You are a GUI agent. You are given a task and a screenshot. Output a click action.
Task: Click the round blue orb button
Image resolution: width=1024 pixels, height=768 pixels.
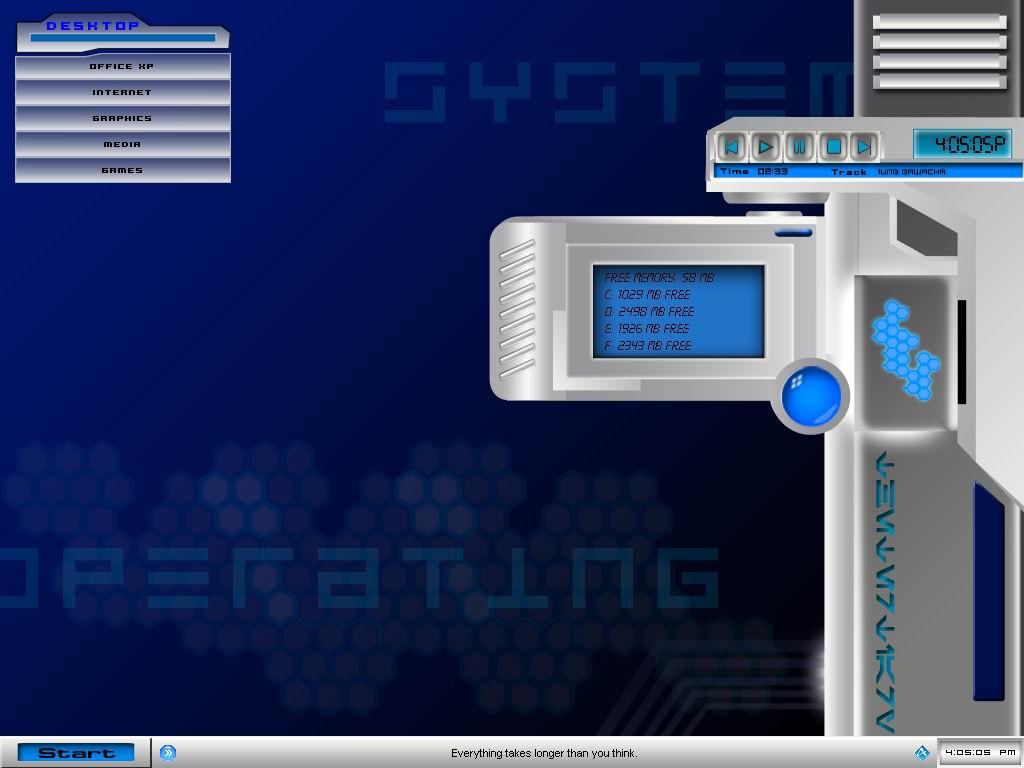[x=811, y=396]
